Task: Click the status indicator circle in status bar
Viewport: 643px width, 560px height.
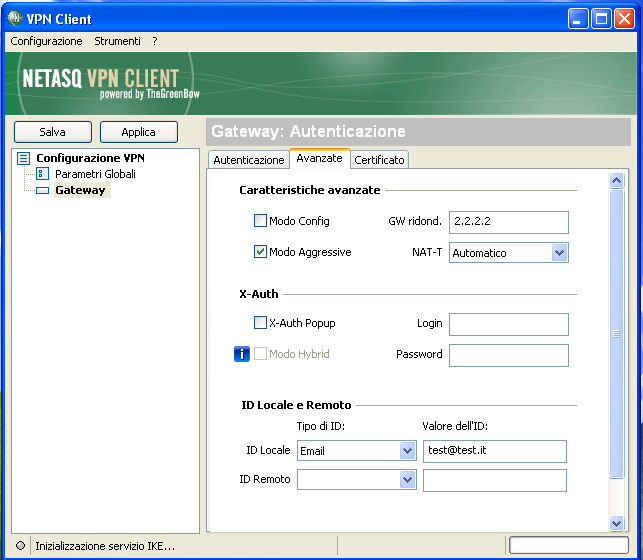Action: coord(20,546)
